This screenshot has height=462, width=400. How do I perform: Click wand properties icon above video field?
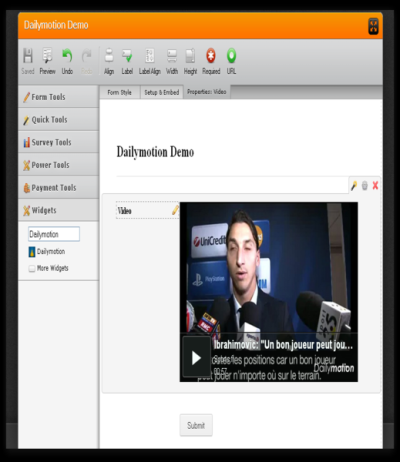[354, 185]
